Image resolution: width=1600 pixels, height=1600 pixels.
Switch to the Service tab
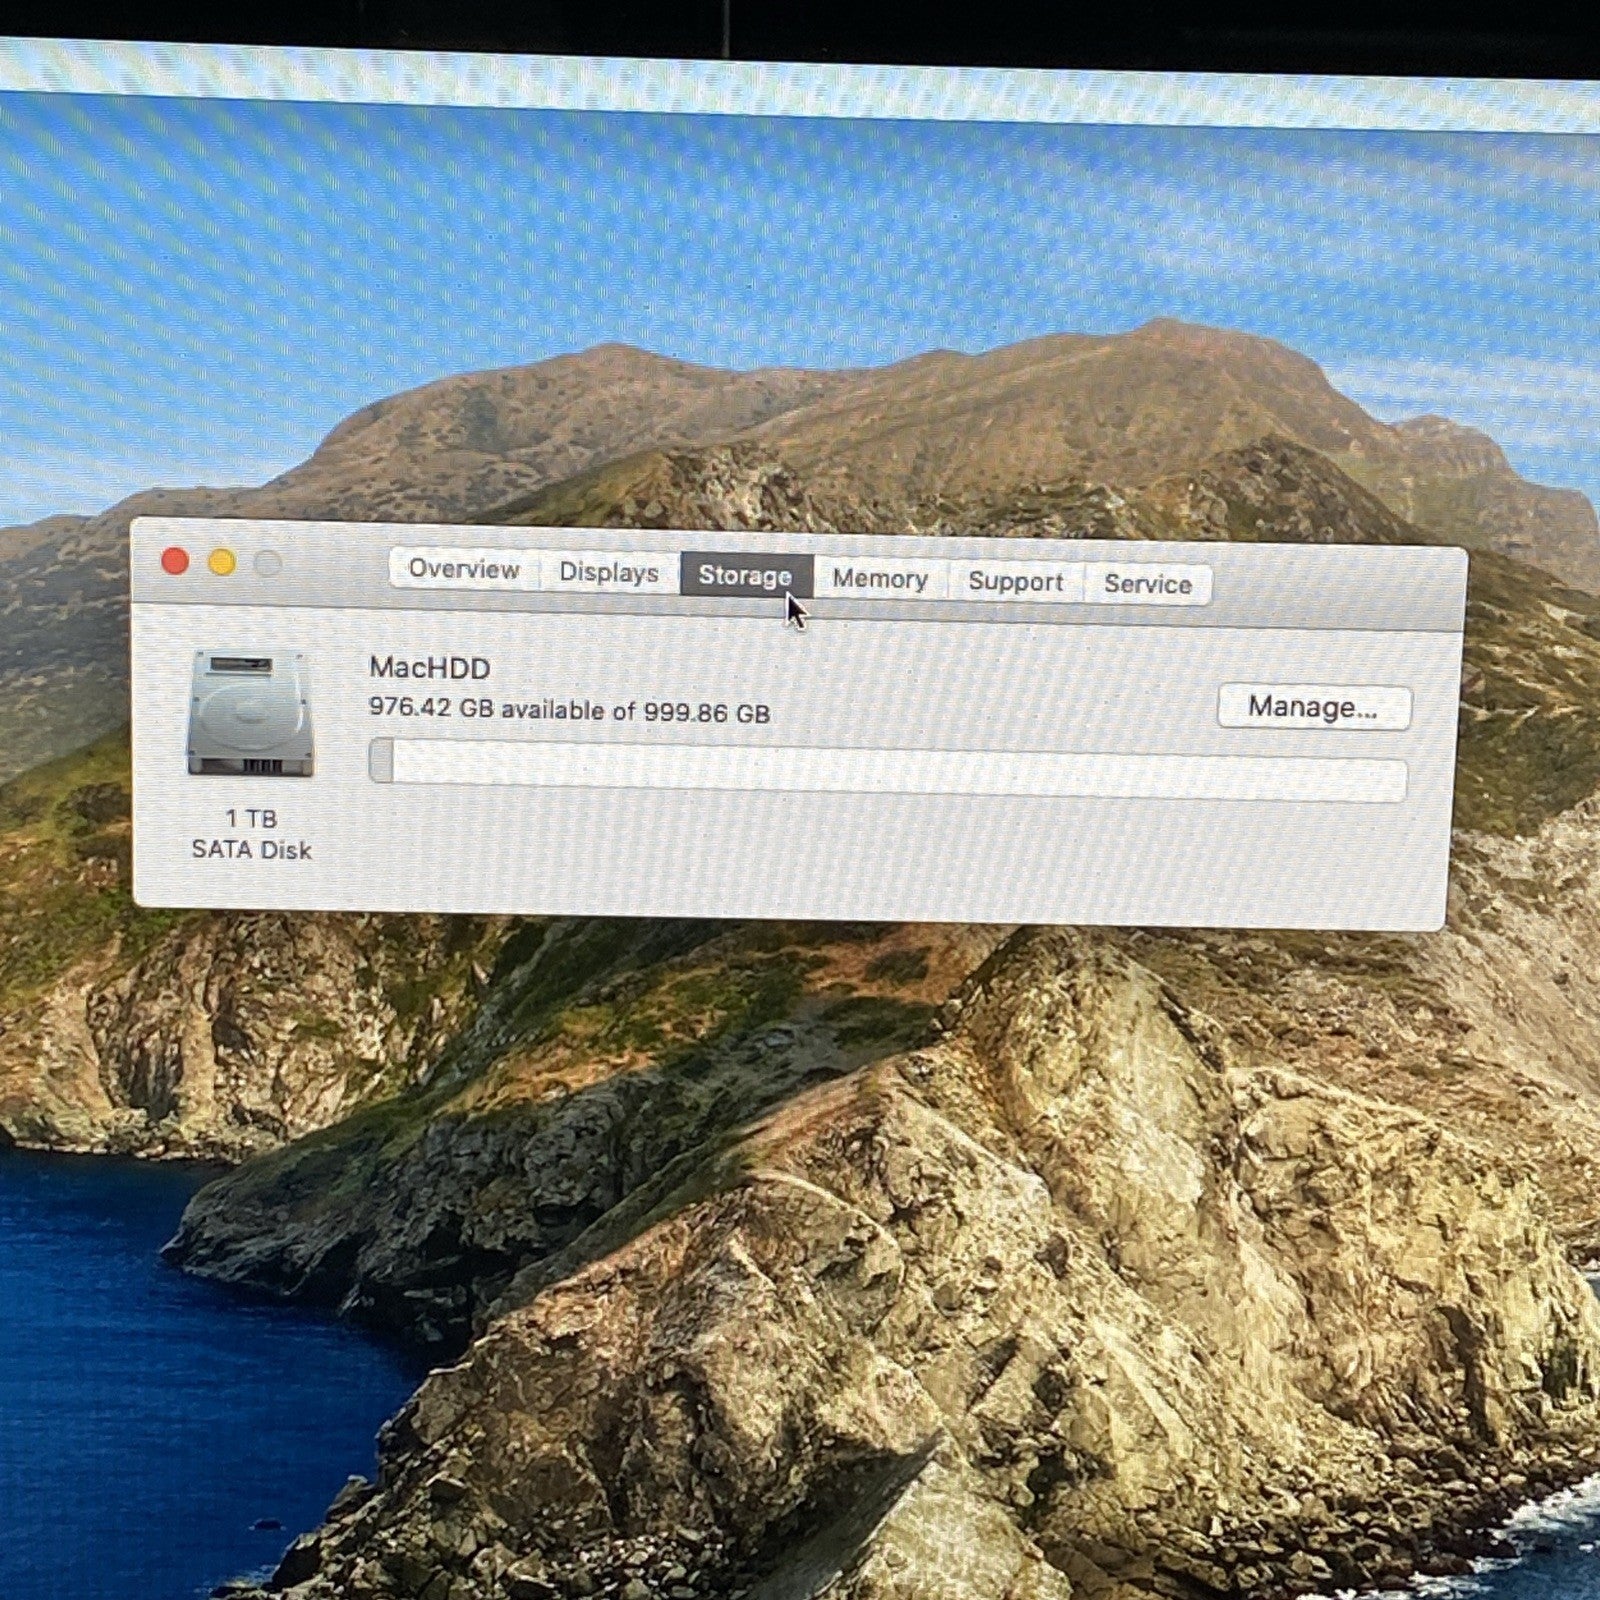coord(1147,584)
